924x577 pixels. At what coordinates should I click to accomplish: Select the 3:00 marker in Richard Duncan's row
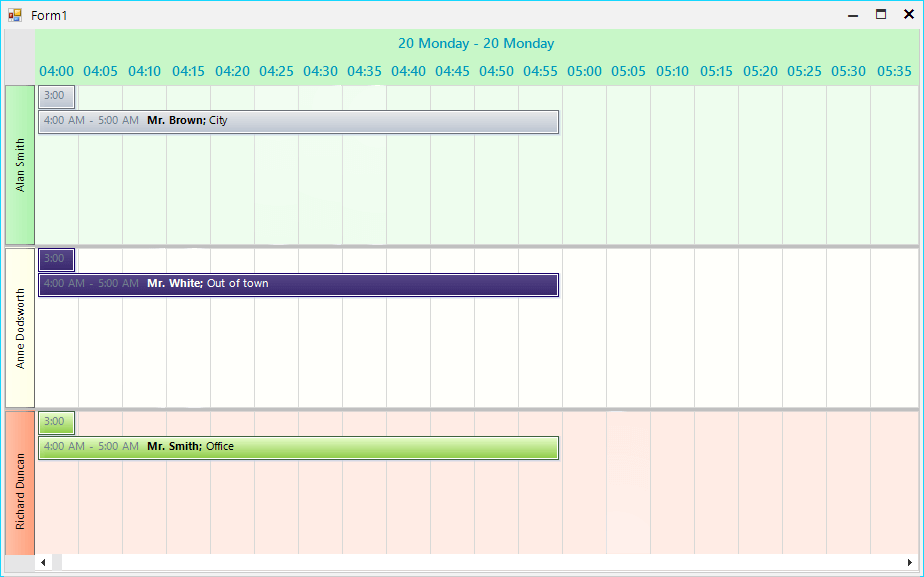click(x=56, y=422)
